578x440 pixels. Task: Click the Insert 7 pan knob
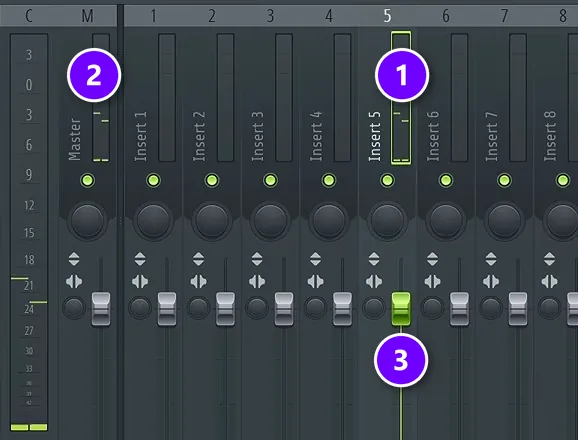click(x=504, y=220)
